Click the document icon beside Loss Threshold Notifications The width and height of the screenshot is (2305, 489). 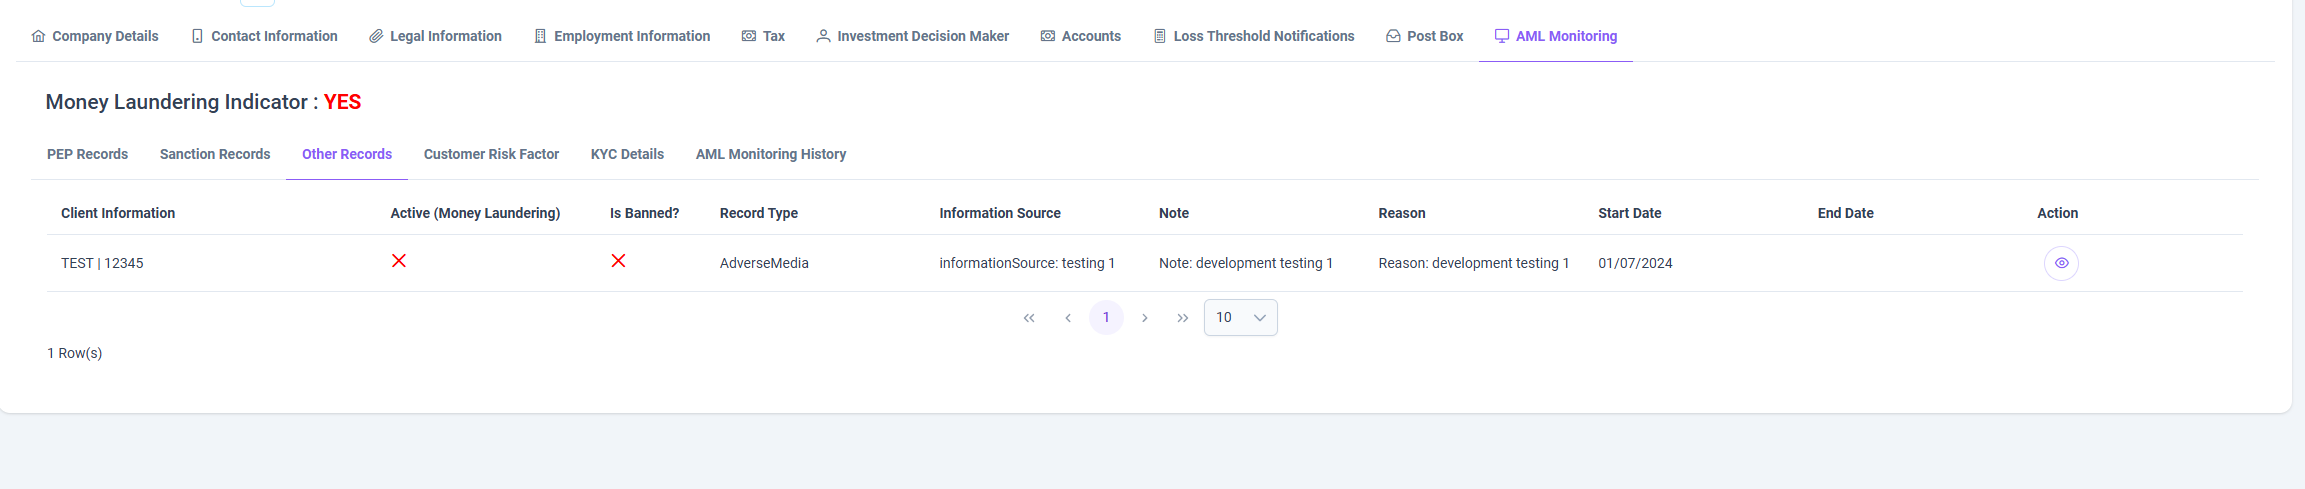1160,36
